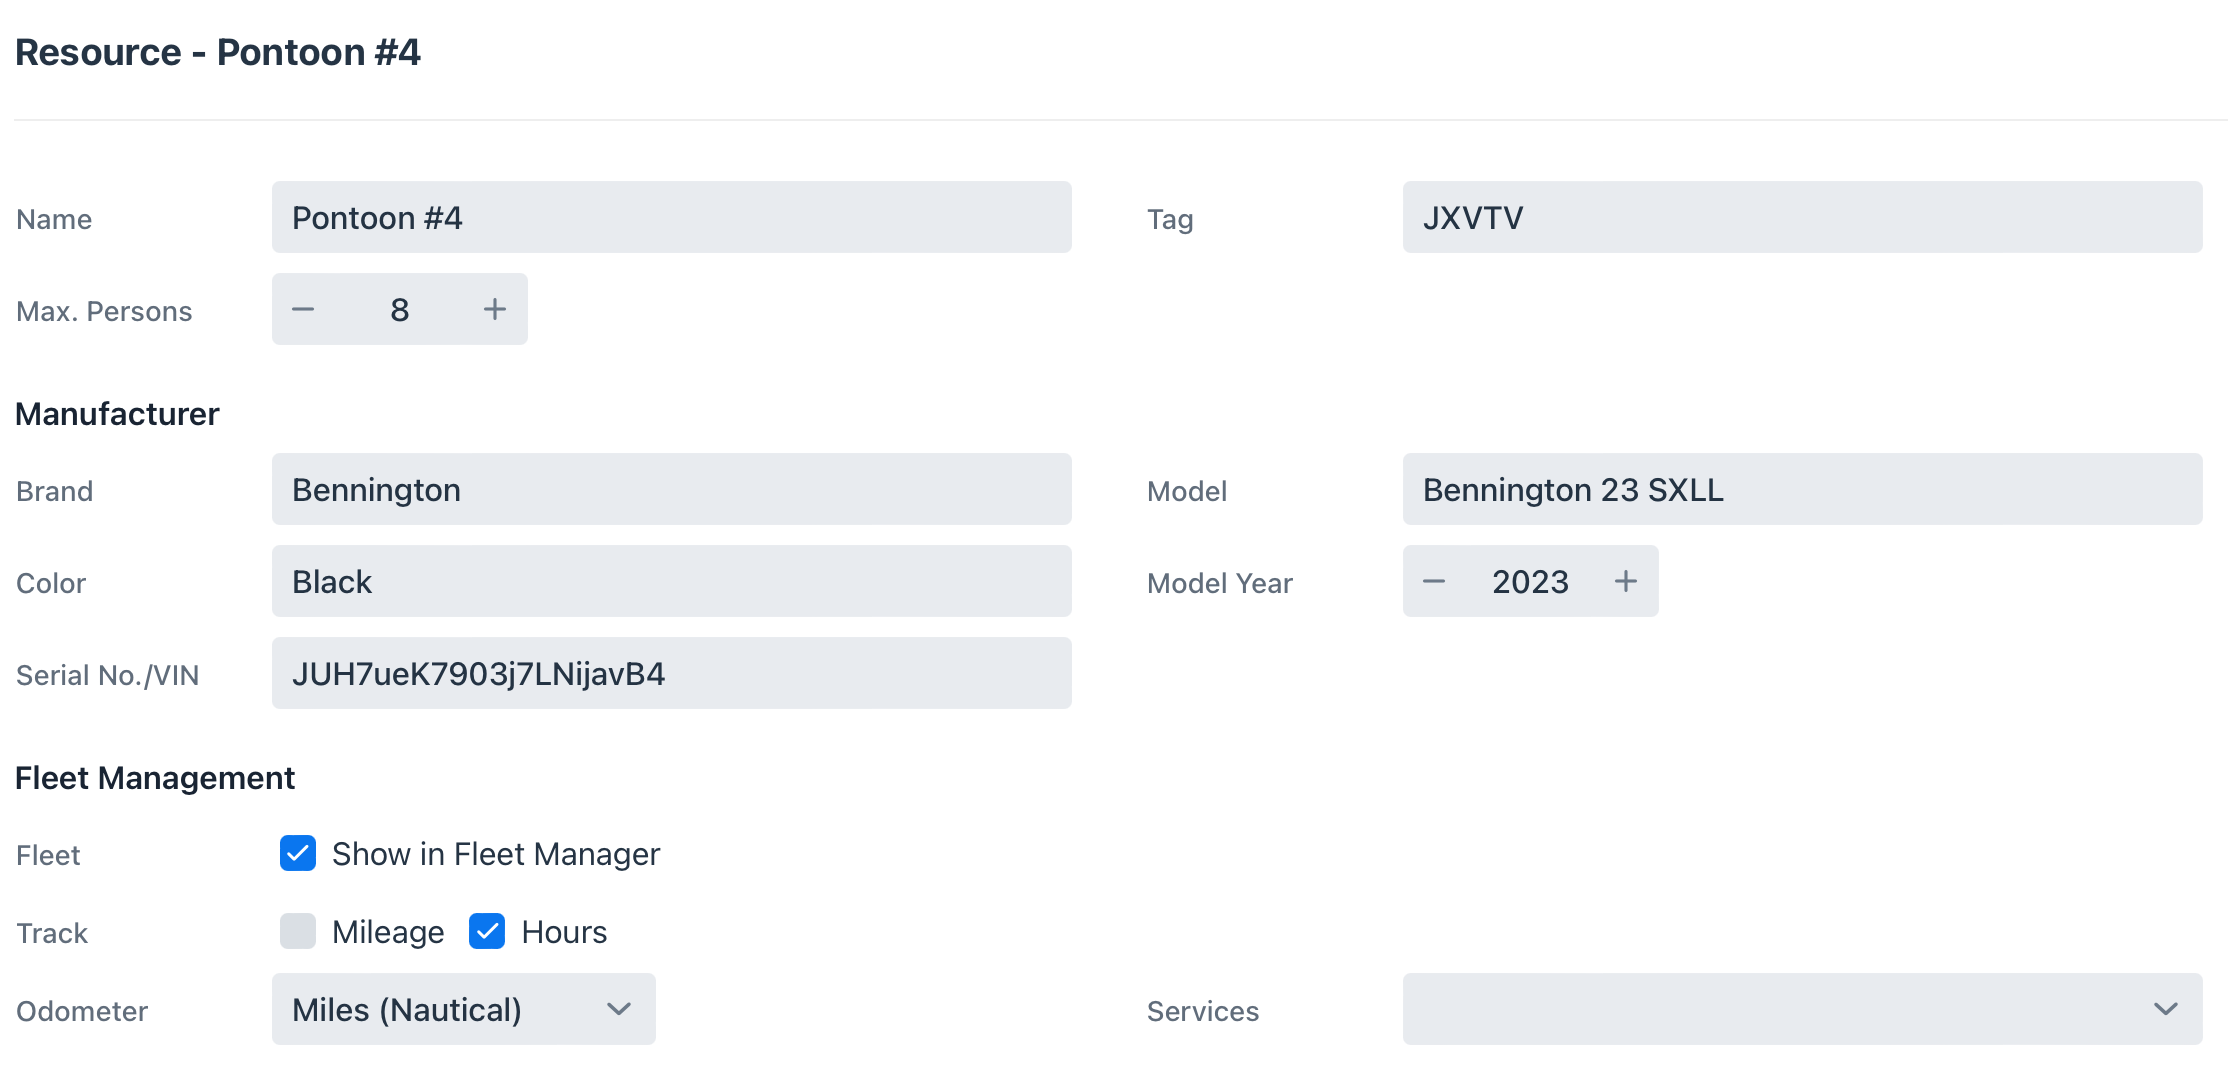Increase Model Year with plus button

[x=1626, y=582]
